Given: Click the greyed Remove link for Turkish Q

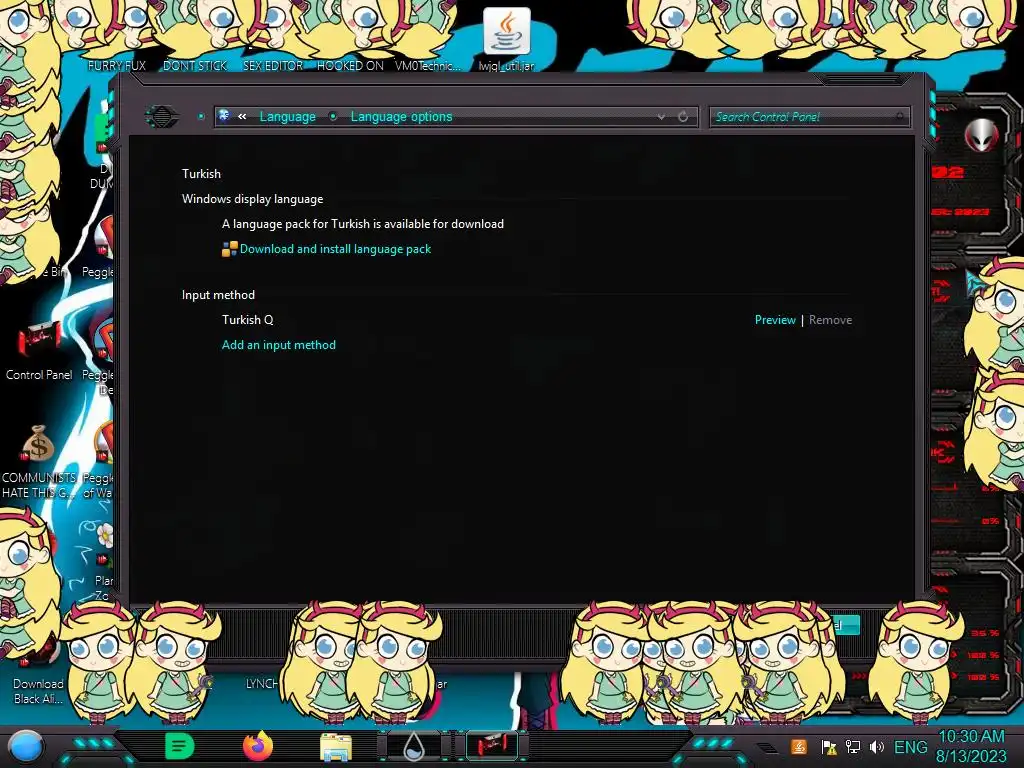Looking at the screenshot, I should coord(830,320).
